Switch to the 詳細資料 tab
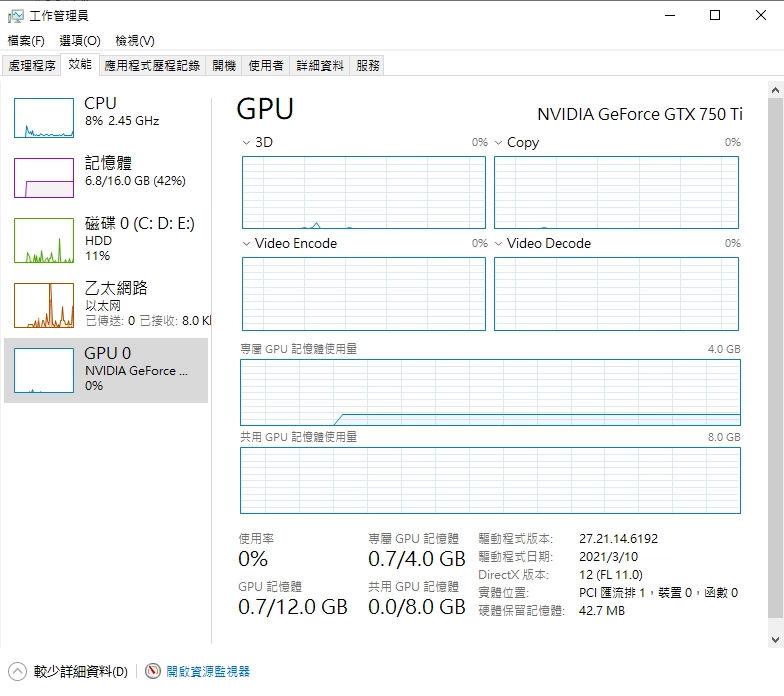This screenshot has width=784, height=696. point(320,66)
